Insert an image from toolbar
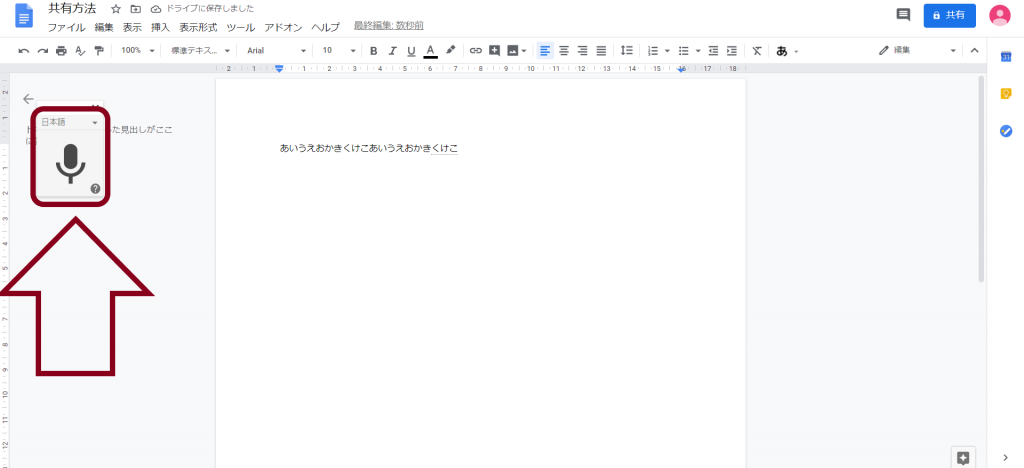Image resolution: width=1024 pixels, height=468 pixels. coord(512,50)
